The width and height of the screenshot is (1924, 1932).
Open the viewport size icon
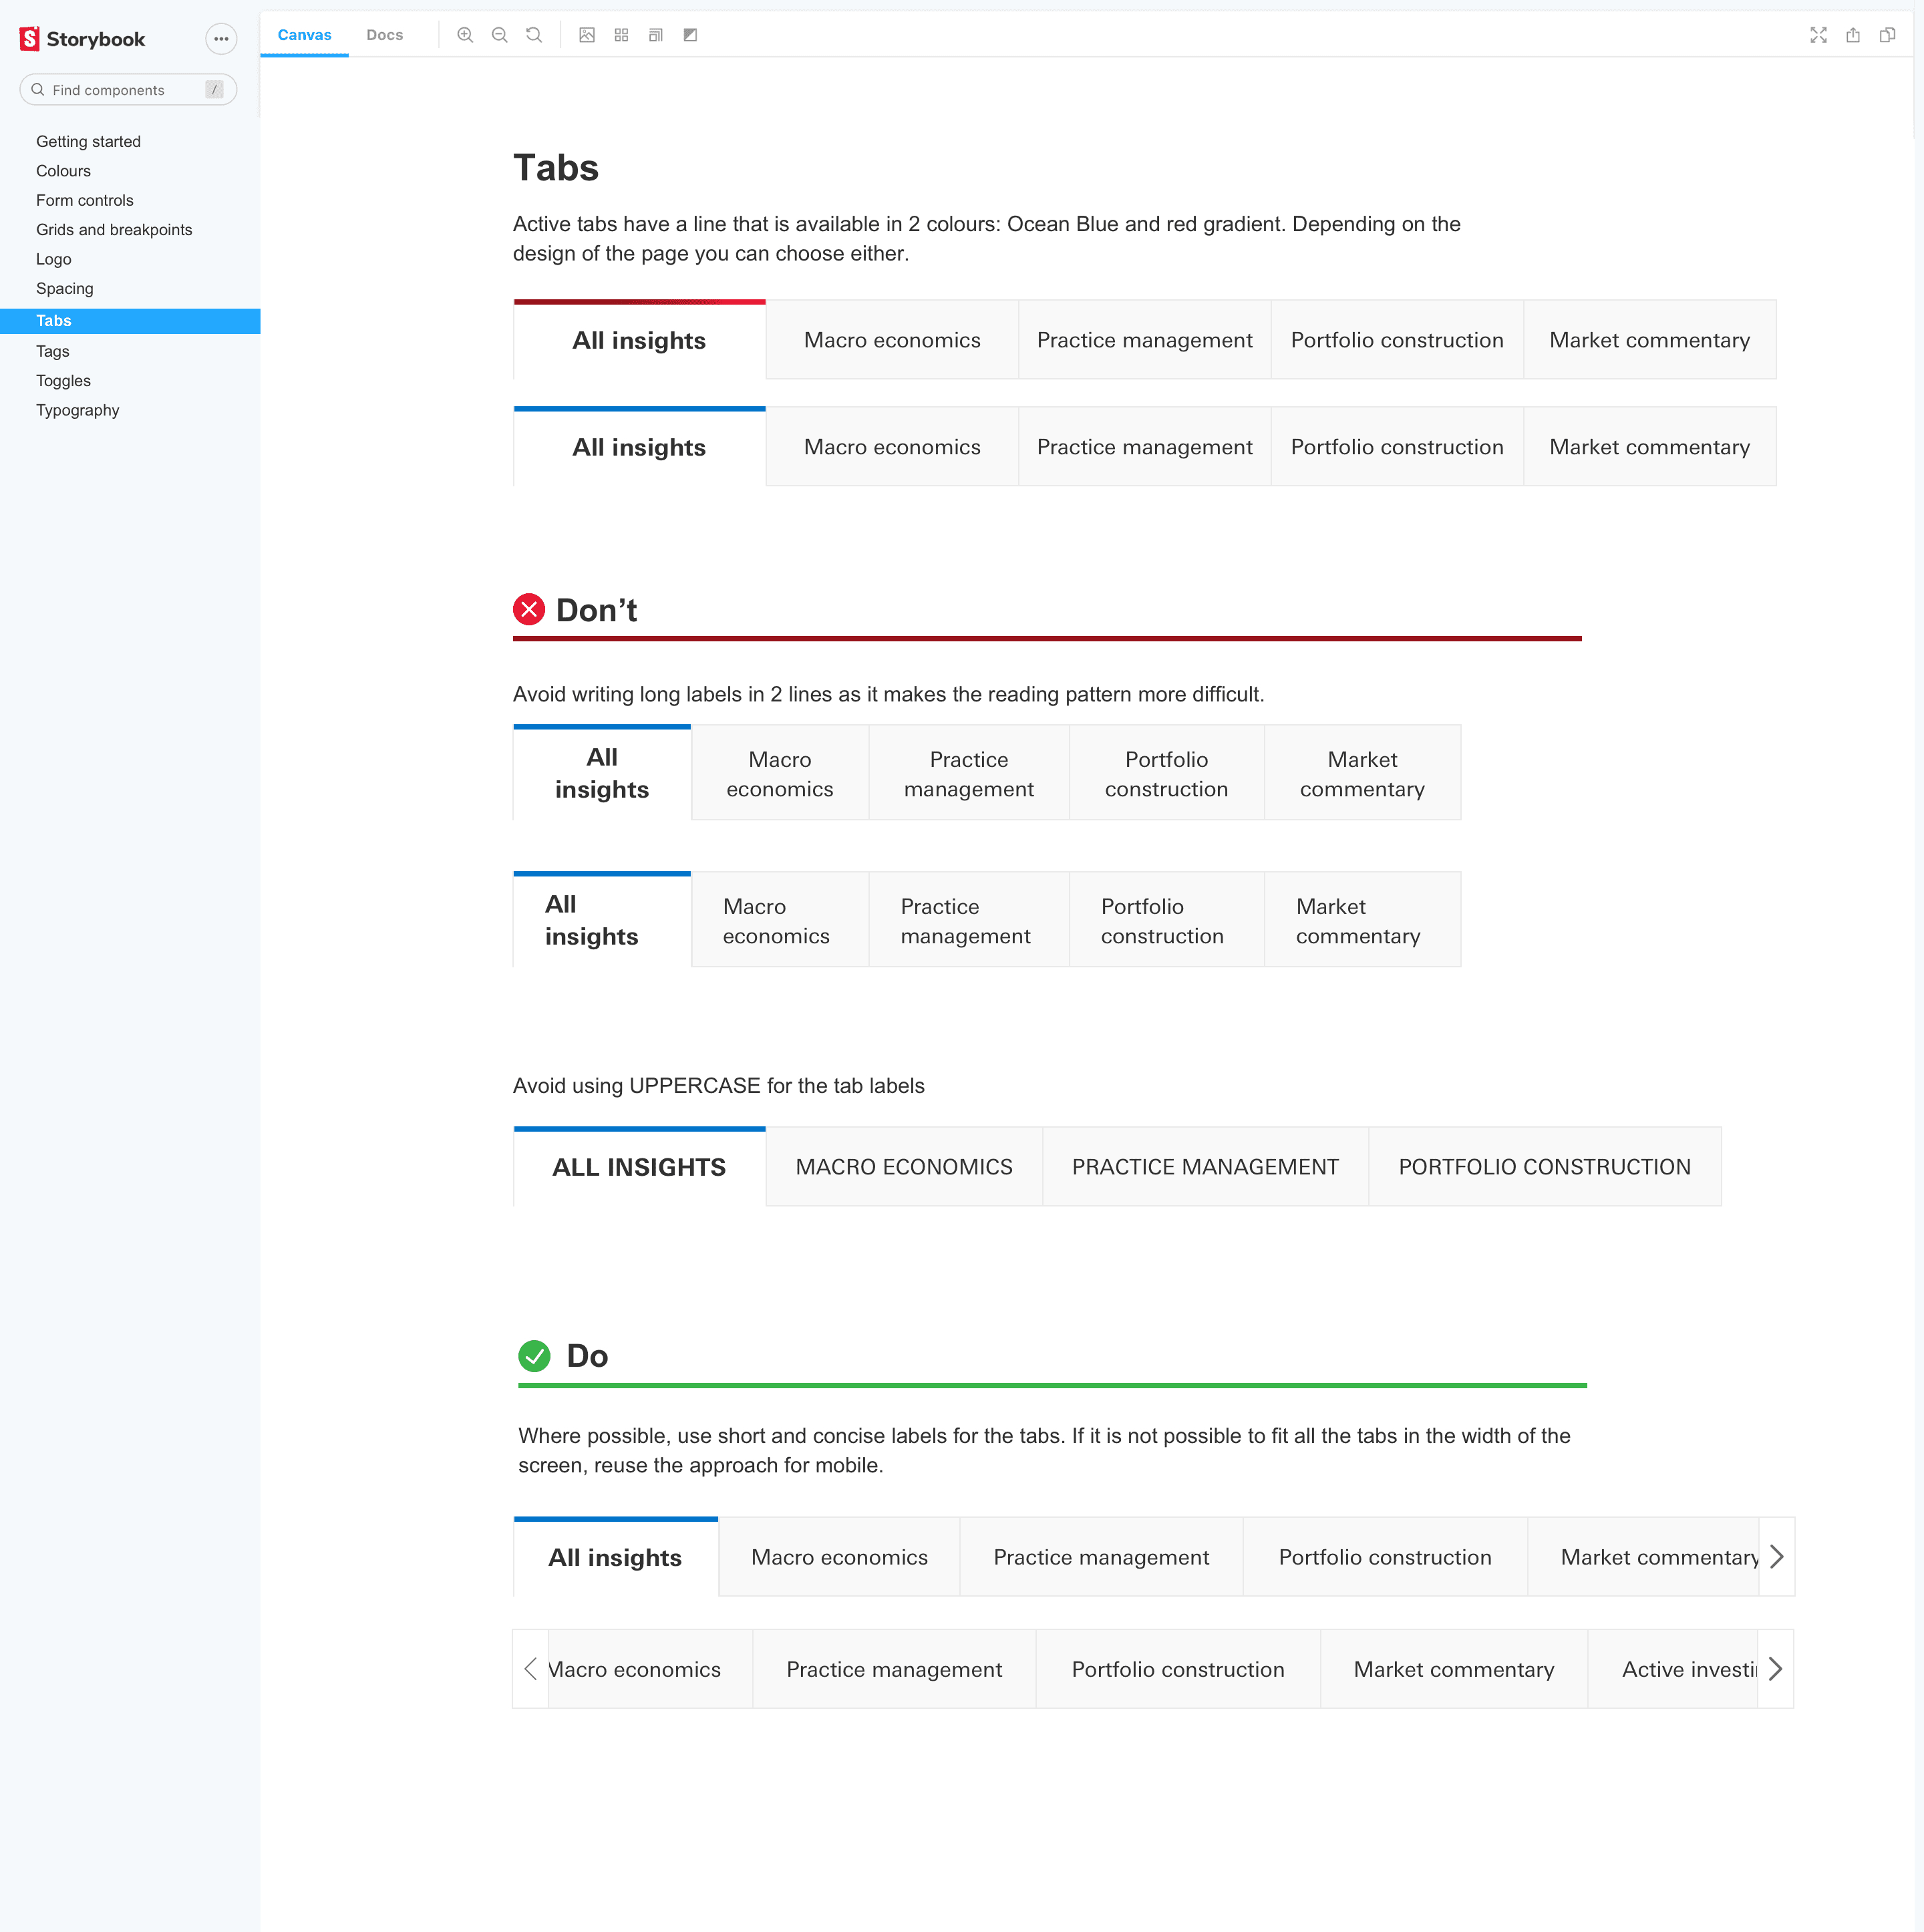point(655,35)
